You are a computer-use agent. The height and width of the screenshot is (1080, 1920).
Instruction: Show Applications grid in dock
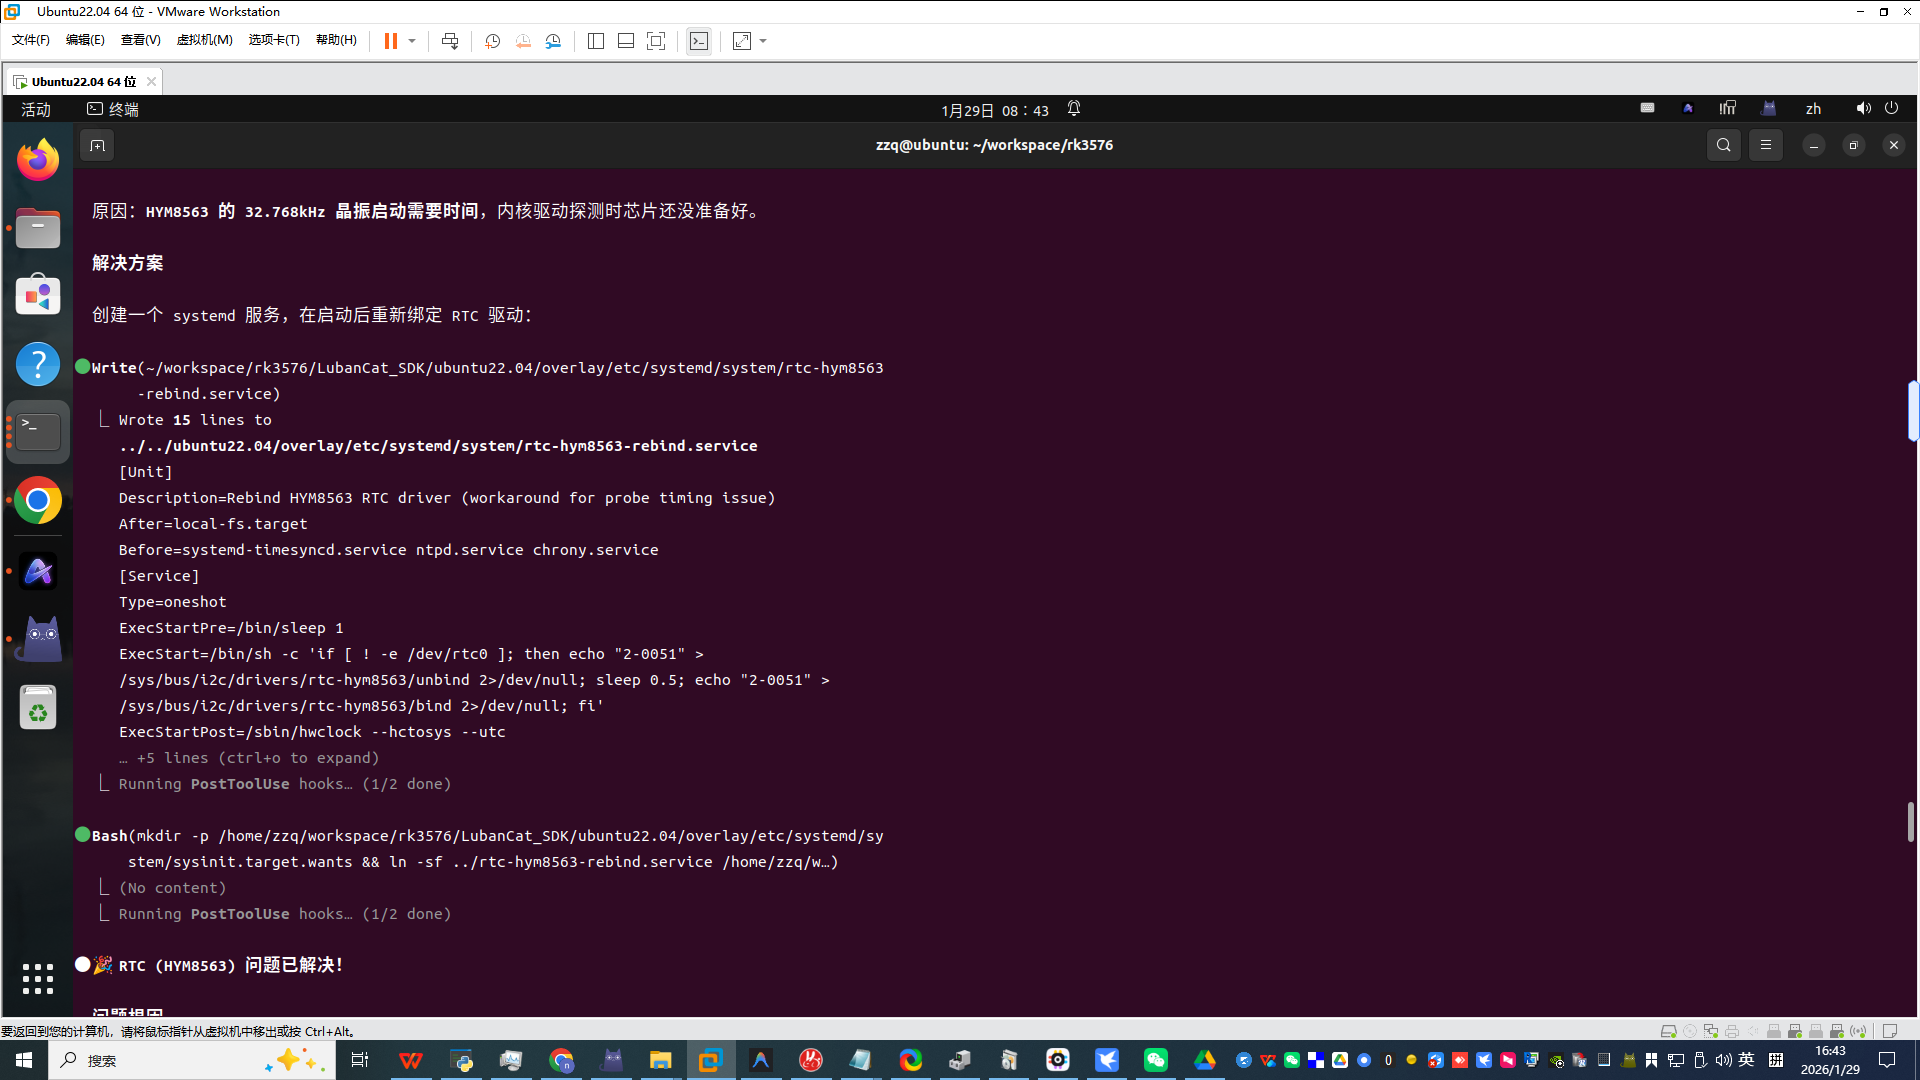tap(38, 978)
